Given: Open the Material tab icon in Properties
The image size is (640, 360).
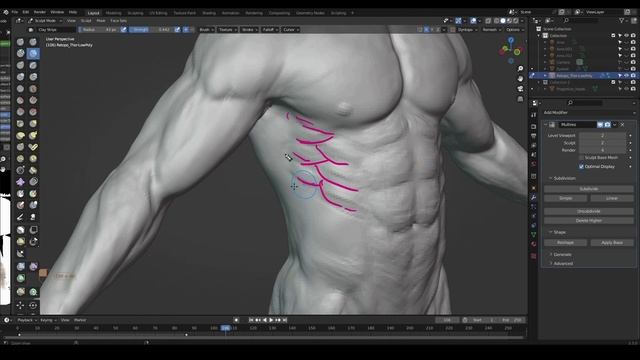Looking at the screenshot, I should coord(533,244).
